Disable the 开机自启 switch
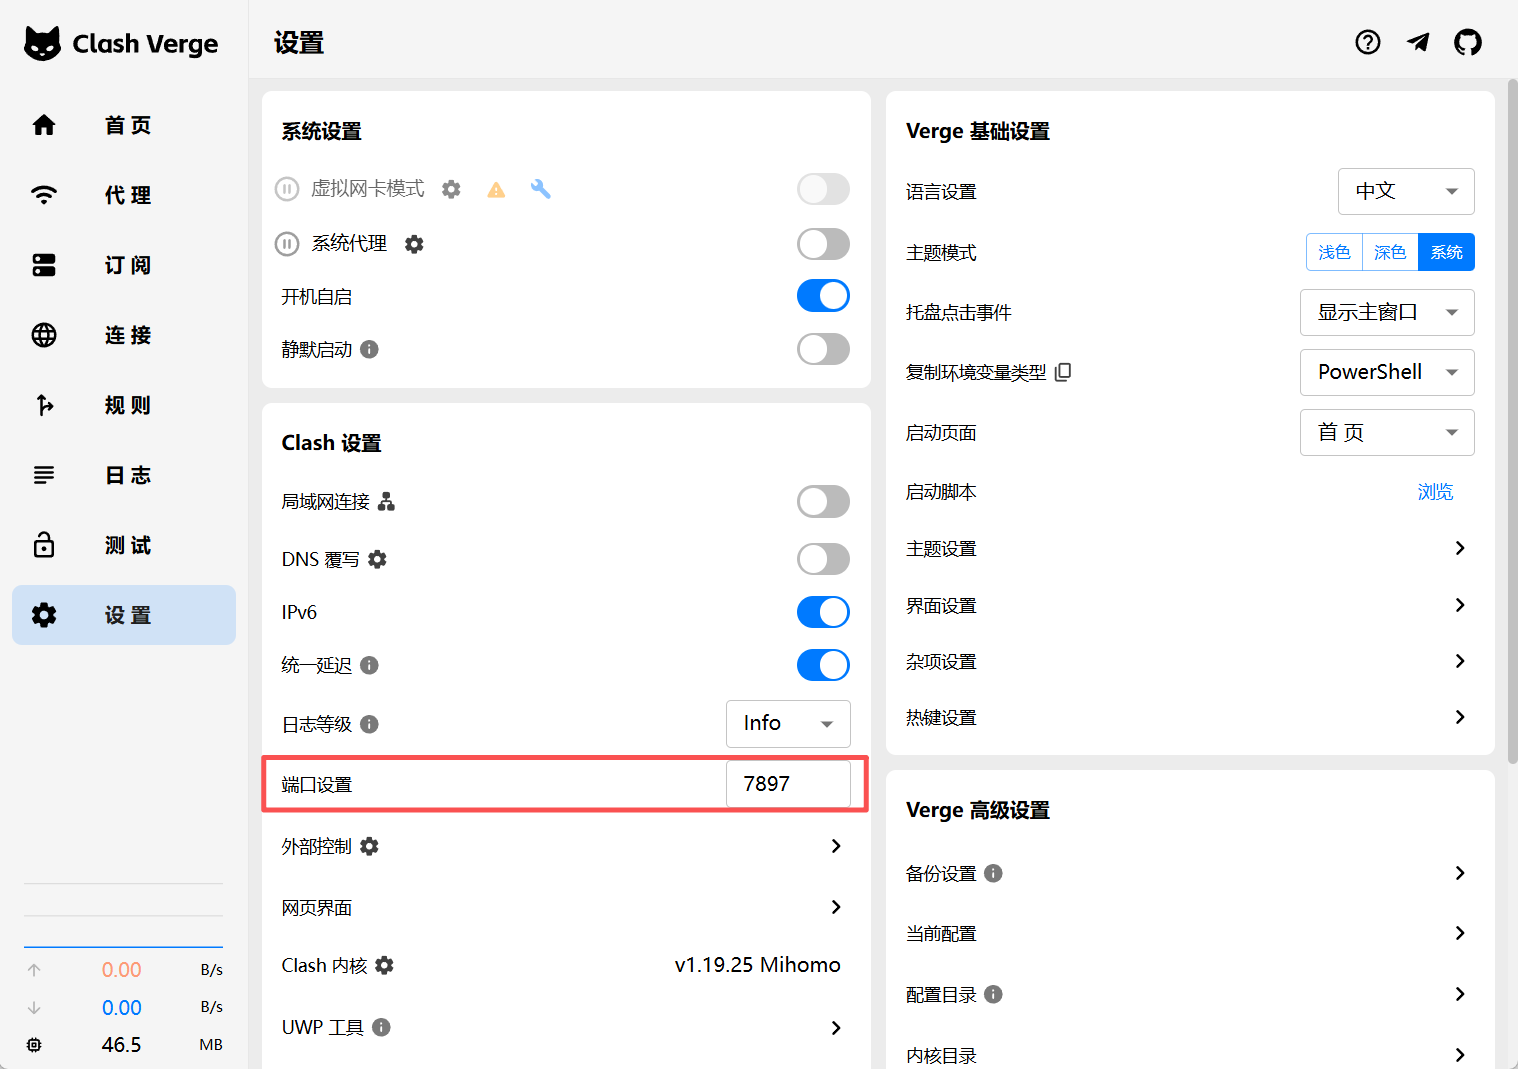 point(823,296)
